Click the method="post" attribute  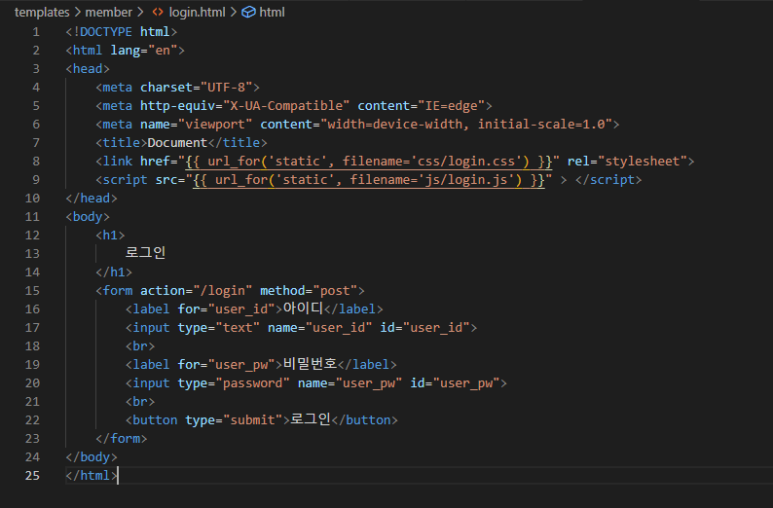coord(309,291)
